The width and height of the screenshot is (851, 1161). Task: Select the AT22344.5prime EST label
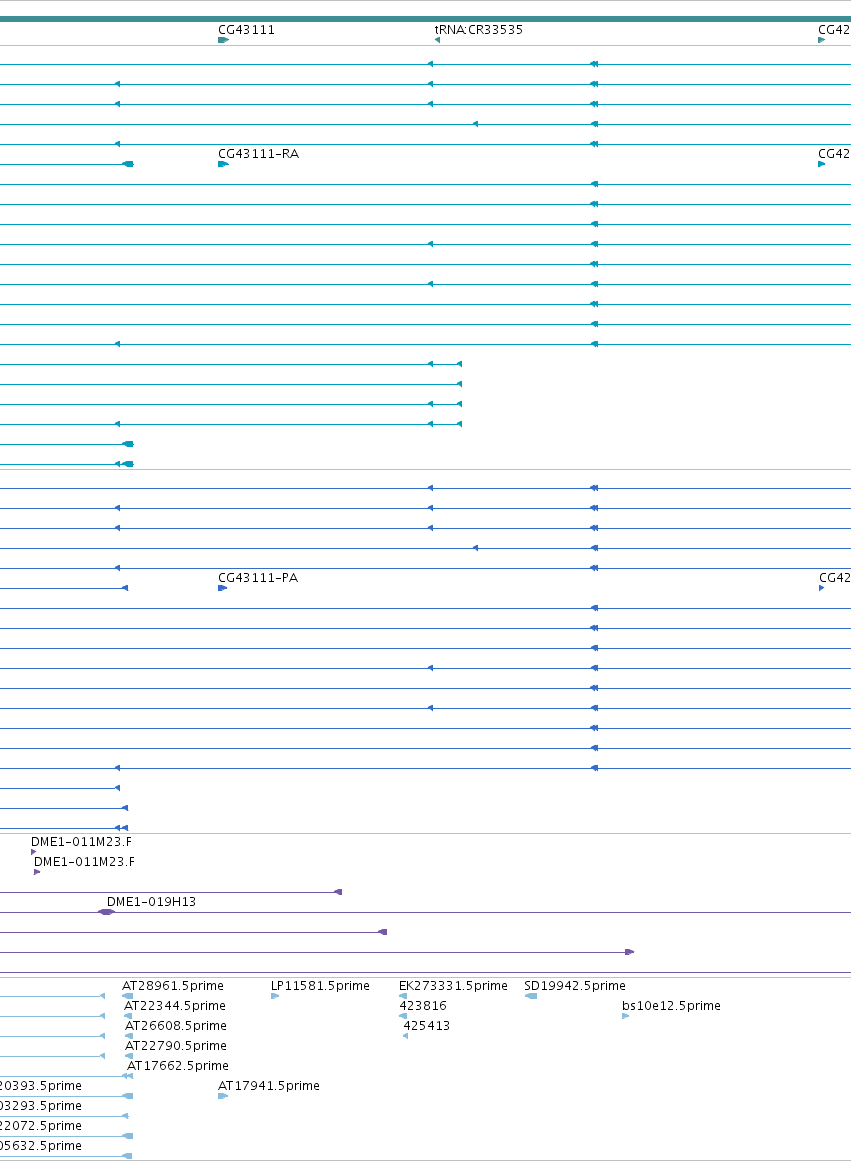[175, 1006]
